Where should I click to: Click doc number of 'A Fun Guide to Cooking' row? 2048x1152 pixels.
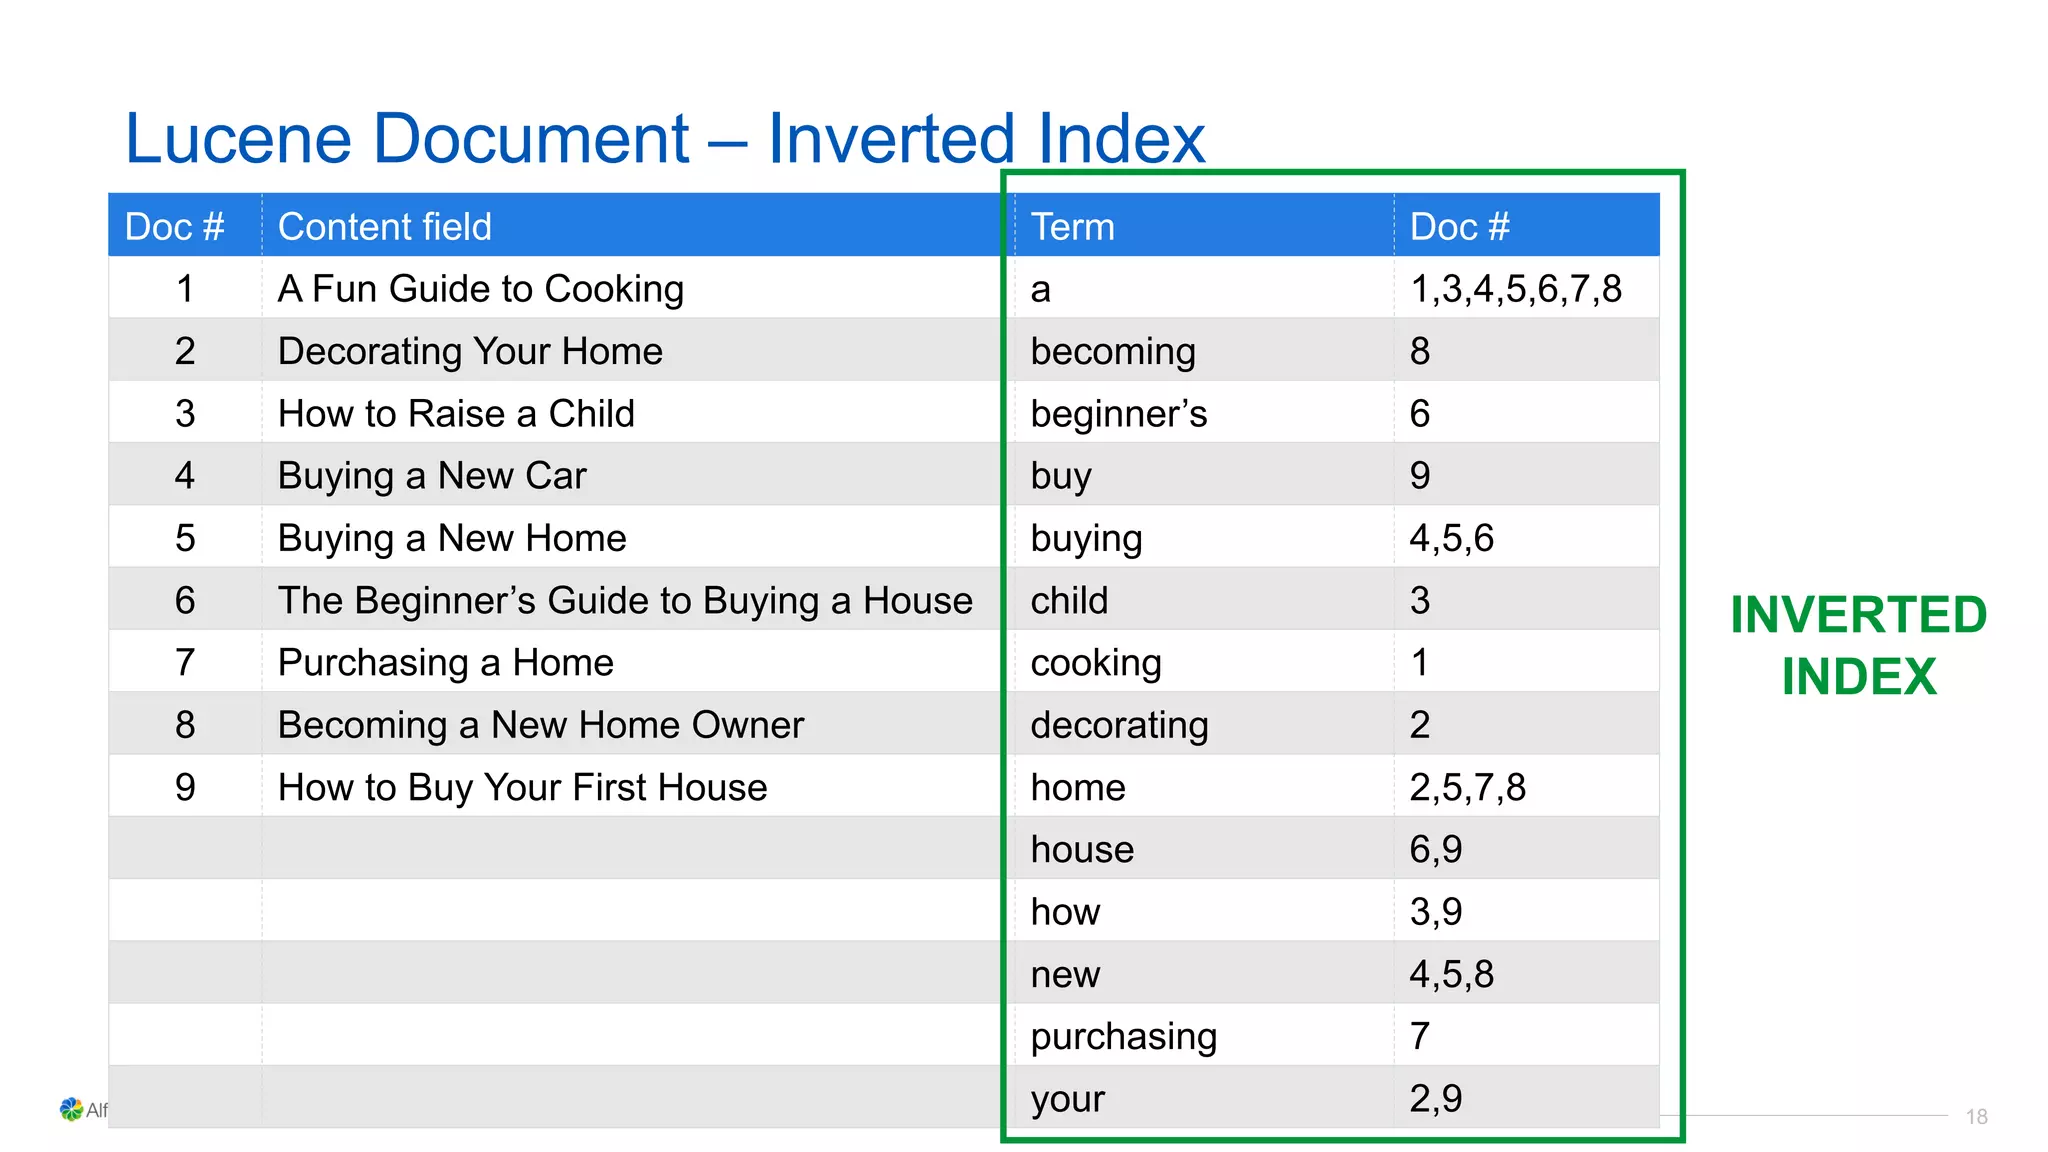[185, 289]
